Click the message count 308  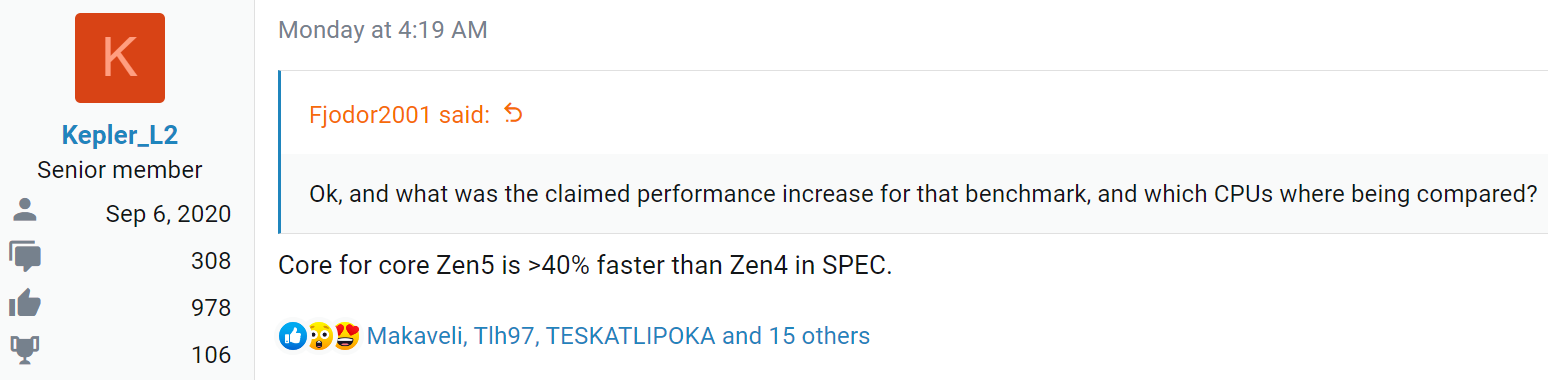[x=211, y=261]
